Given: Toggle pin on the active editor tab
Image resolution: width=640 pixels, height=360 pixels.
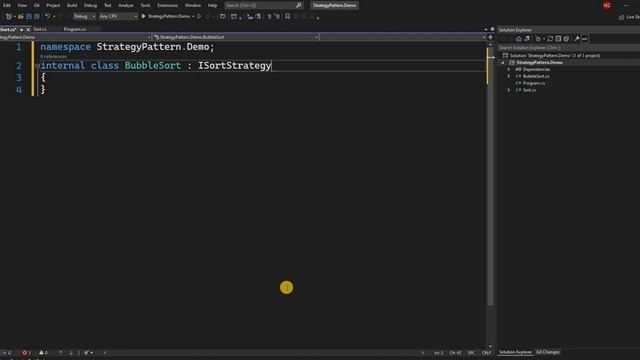Looking at the screenshot, I should point(22,29).
